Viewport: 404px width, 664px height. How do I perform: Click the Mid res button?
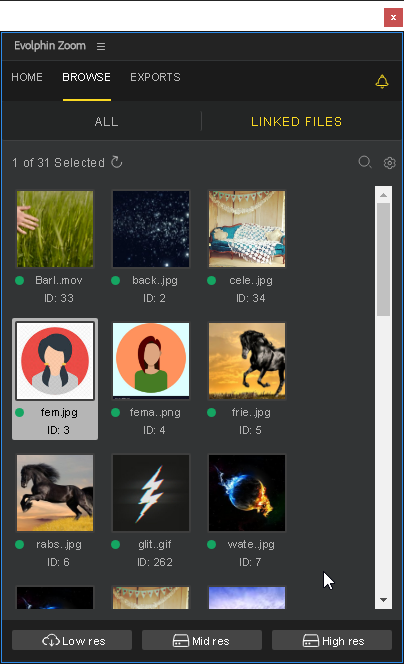pyautogui.click(x=202, y=640)
